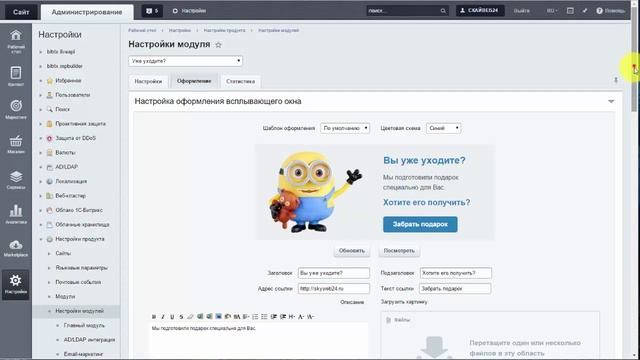Switch to the Оформление tab
Image resolution: width=640 pixels, height=360 pixels.
(194, 81)
